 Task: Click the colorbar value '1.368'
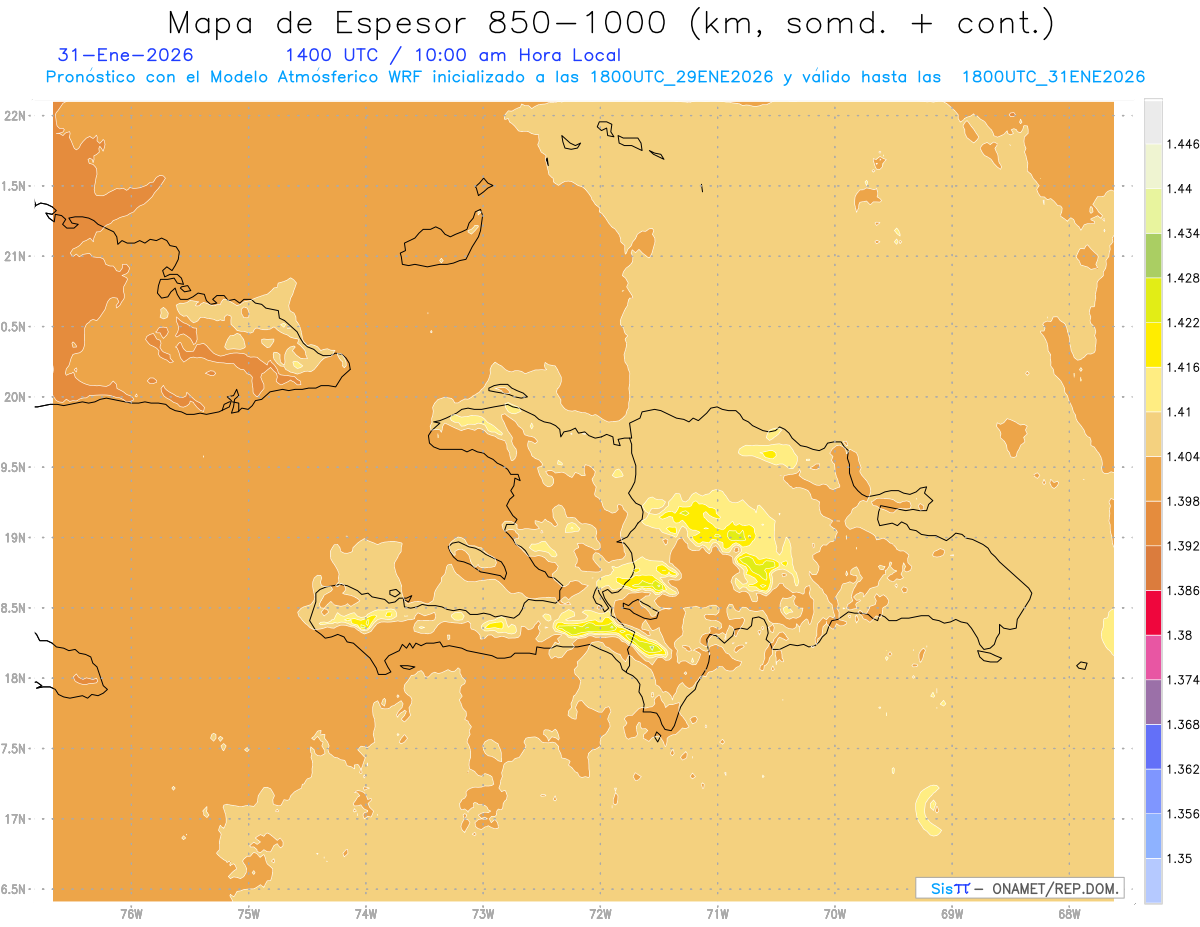1184,724
